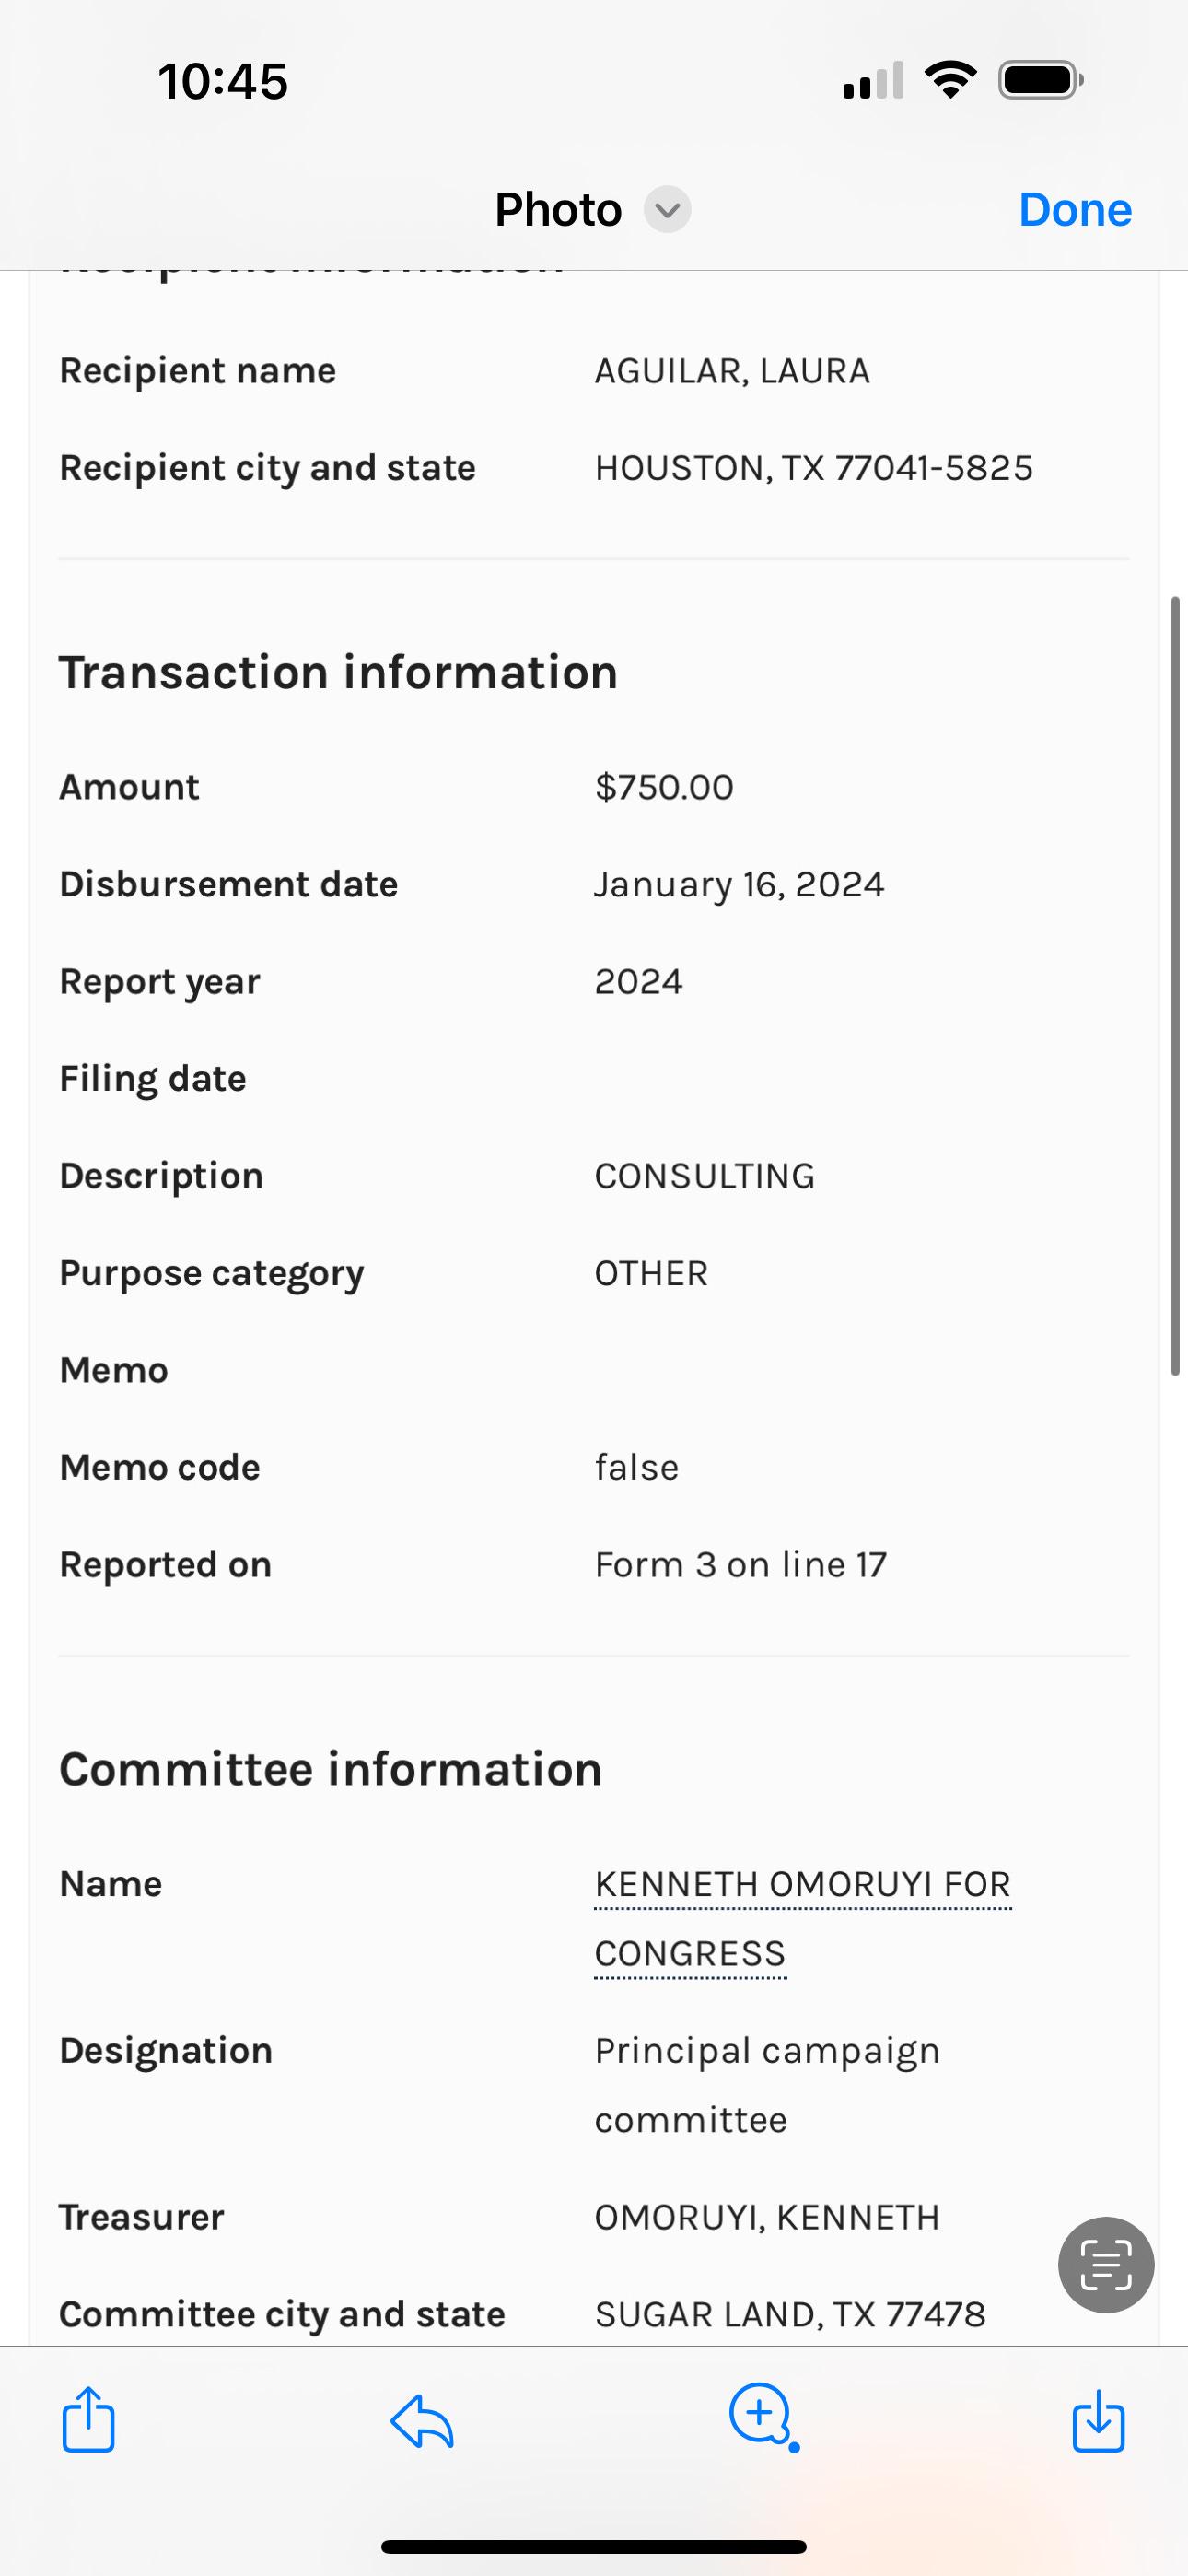Tap the Save download icon
Viewport: 1188px width, 2576px height.
pos(1098,2421)
